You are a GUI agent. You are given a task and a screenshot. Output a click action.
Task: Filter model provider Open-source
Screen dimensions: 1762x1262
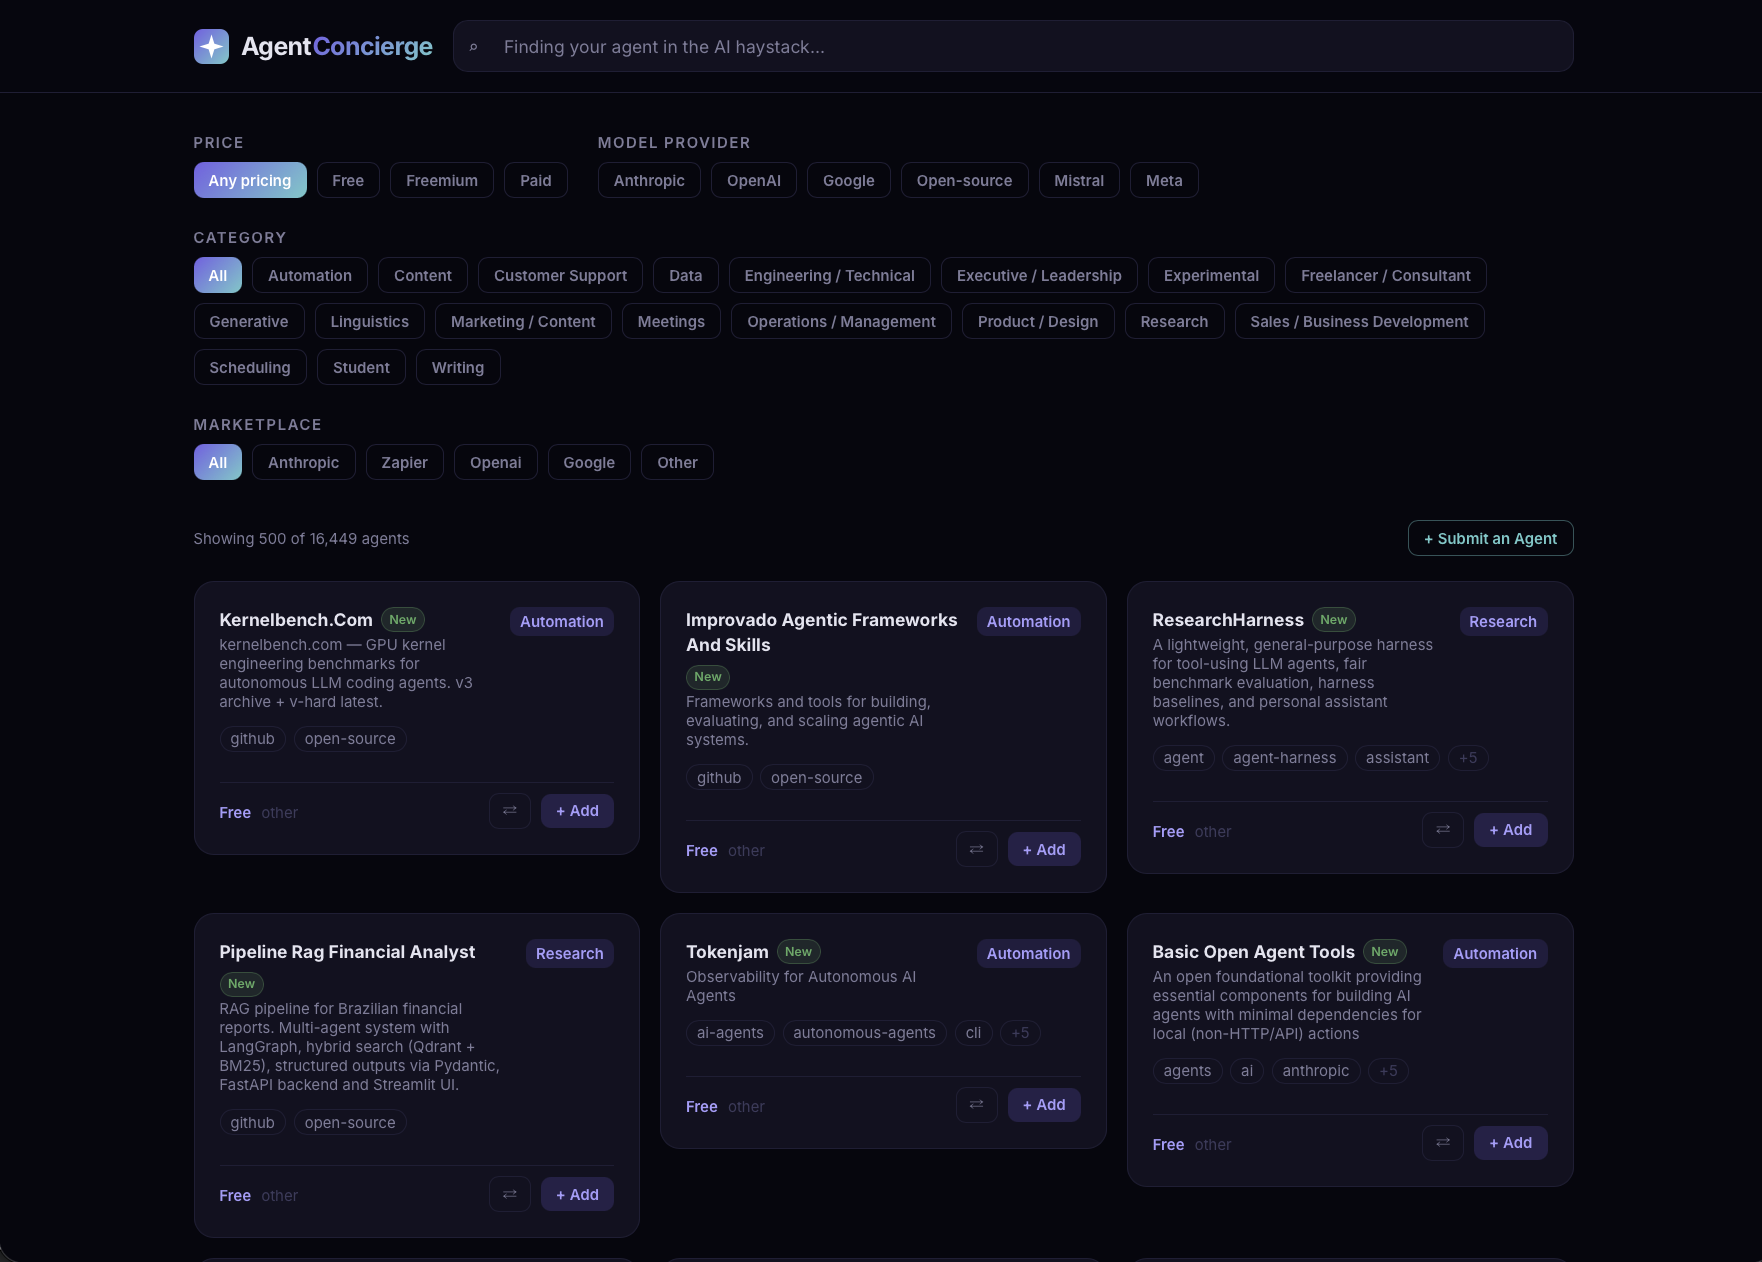(x=965, y=180)
